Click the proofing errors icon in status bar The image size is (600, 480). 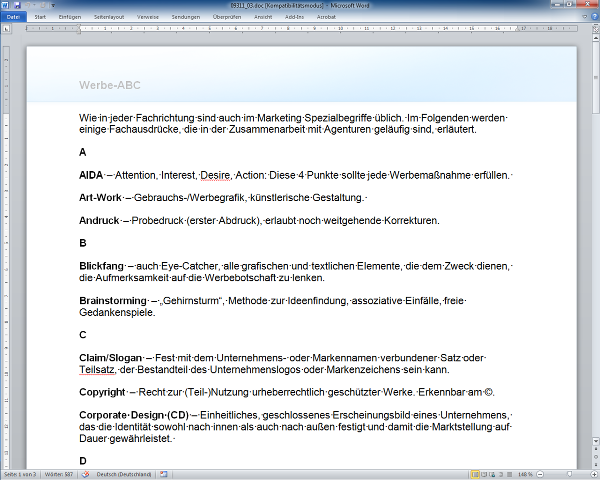85,473
